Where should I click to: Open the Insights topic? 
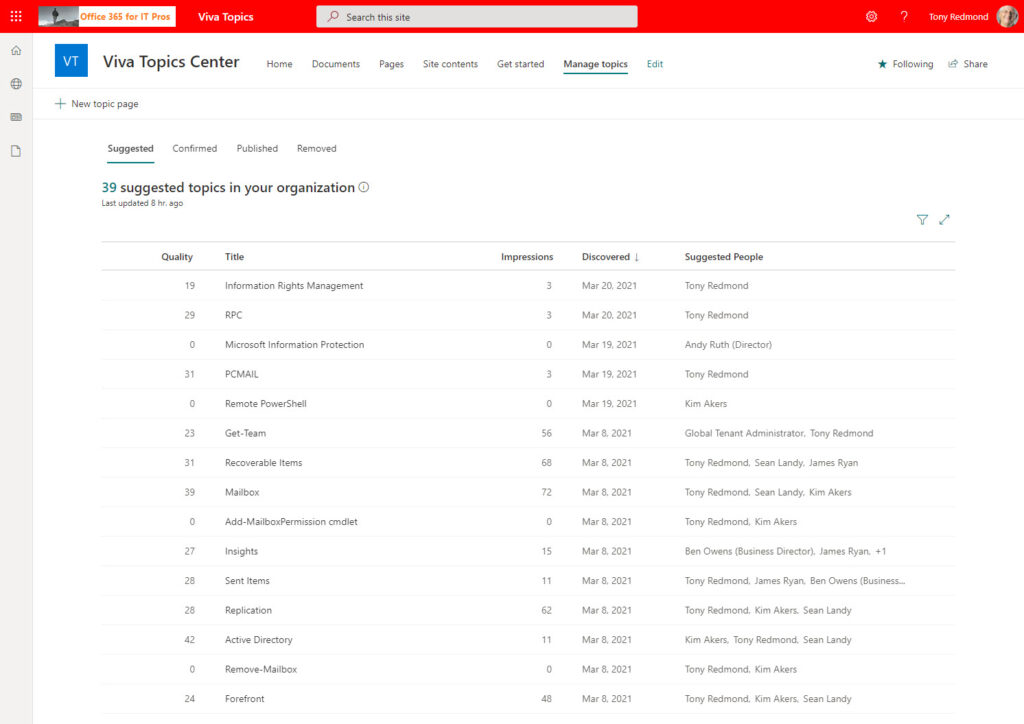tap(242, 551)
